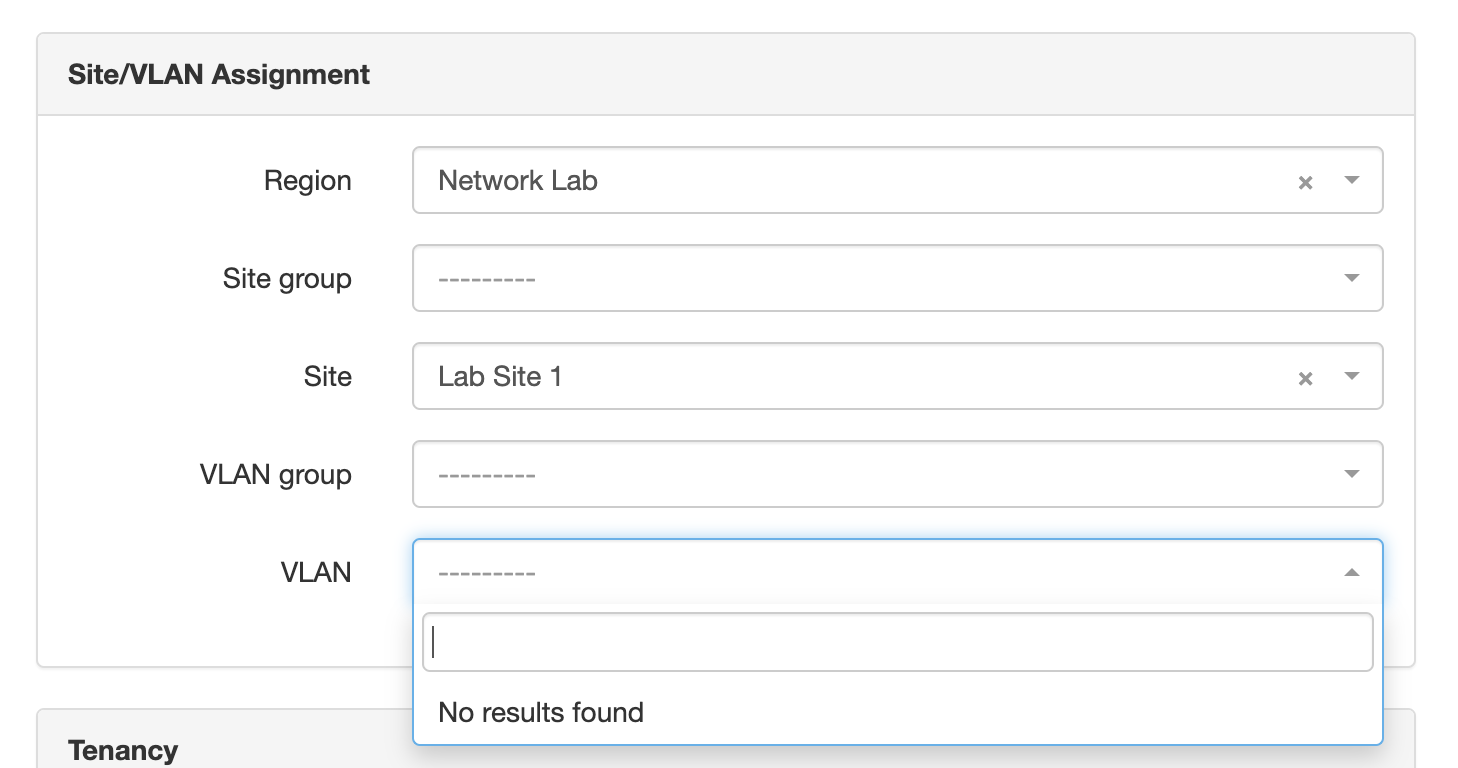
Task: Open the Site group dropdown arrow
Action: (x=1352, y=278)
